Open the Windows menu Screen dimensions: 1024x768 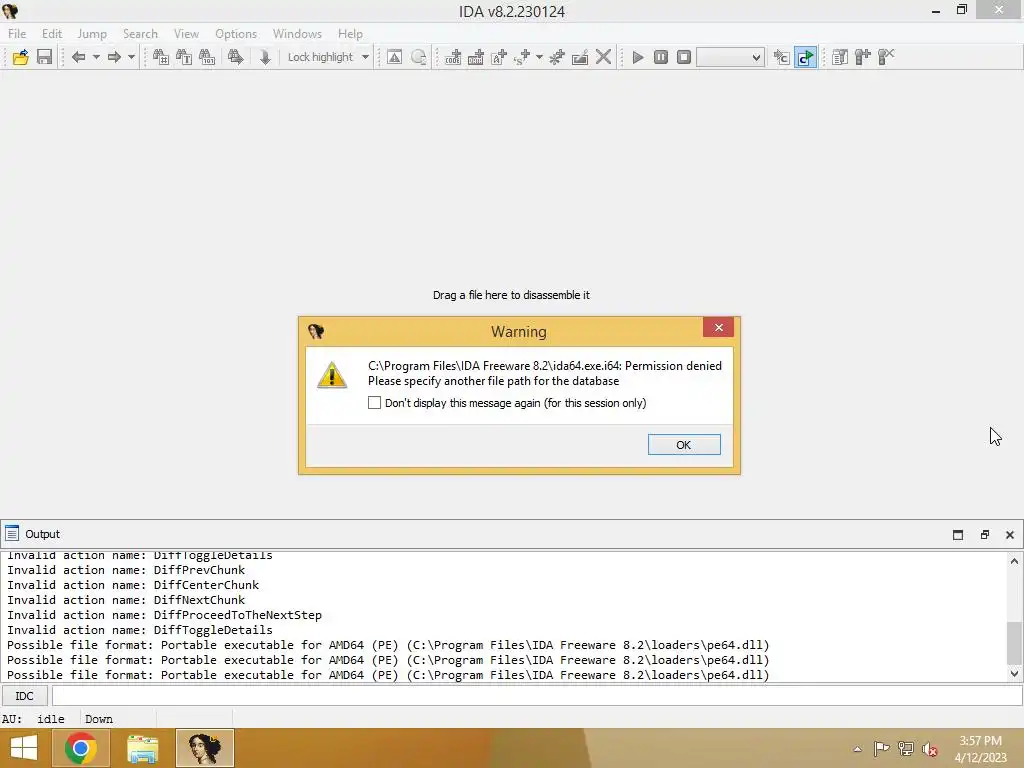click(297, 34)
